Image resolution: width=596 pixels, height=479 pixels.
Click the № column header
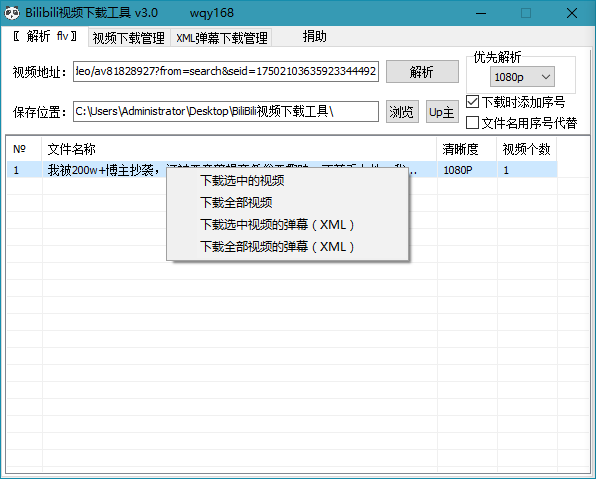pos(24,149)
